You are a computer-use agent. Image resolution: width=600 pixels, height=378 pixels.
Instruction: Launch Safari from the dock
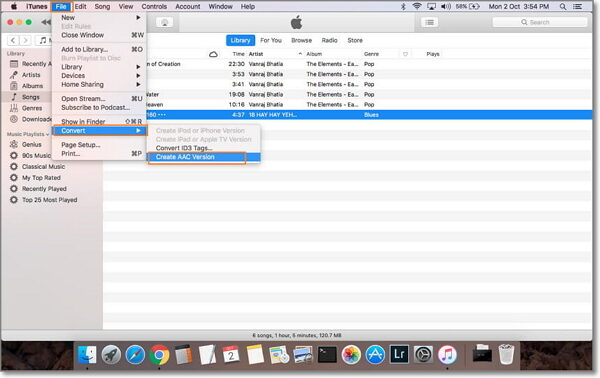[x=135, y=355]
